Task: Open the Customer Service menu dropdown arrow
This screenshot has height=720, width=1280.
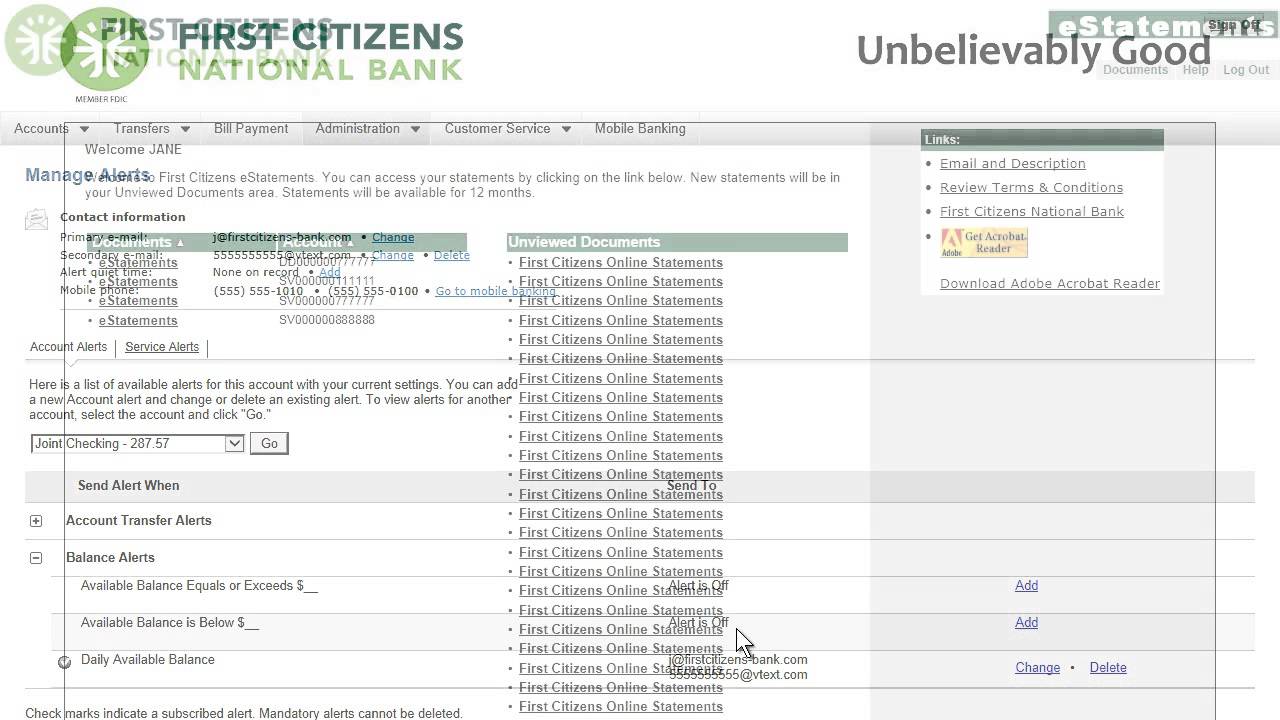Action: (566, 129)
